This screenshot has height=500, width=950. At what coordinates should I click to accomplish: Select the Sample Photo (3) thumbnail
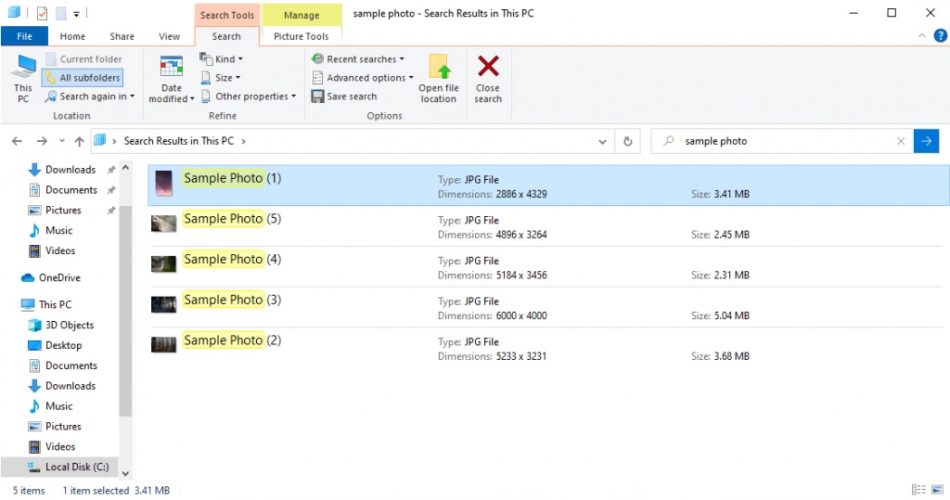(164, 303)
